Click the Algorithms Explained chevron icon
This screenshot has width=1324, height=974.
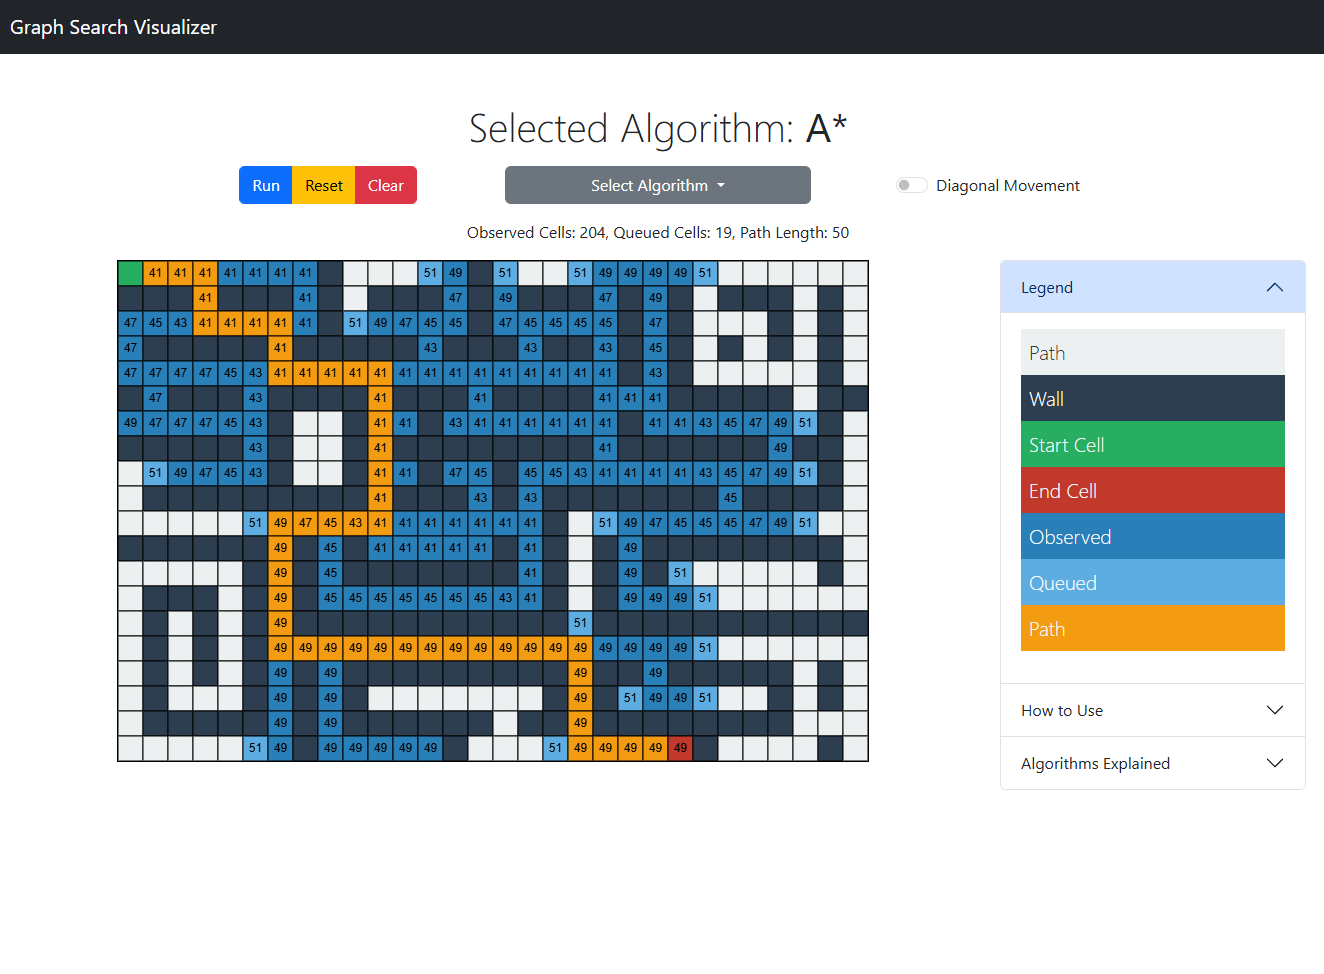click(x=1274, y=763)
